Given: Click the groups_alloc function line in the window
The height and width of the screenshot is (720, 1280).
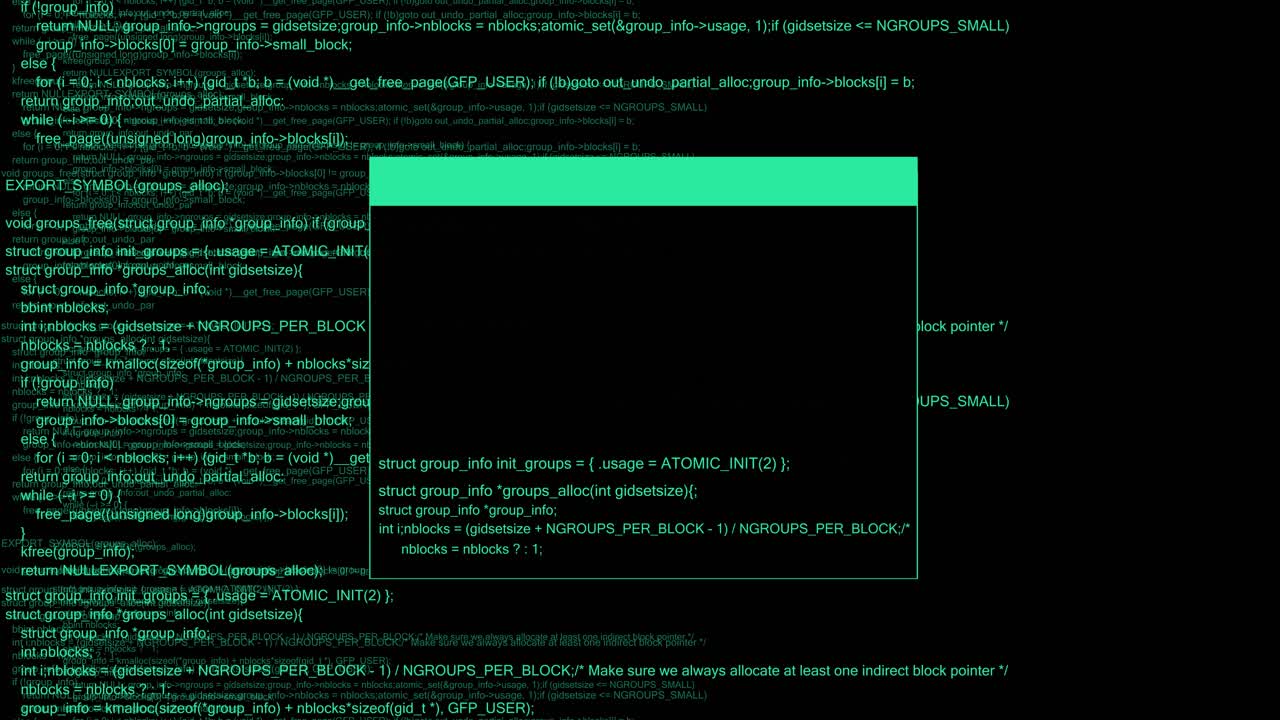Looking at the screenshot, I should pos(537,491).
